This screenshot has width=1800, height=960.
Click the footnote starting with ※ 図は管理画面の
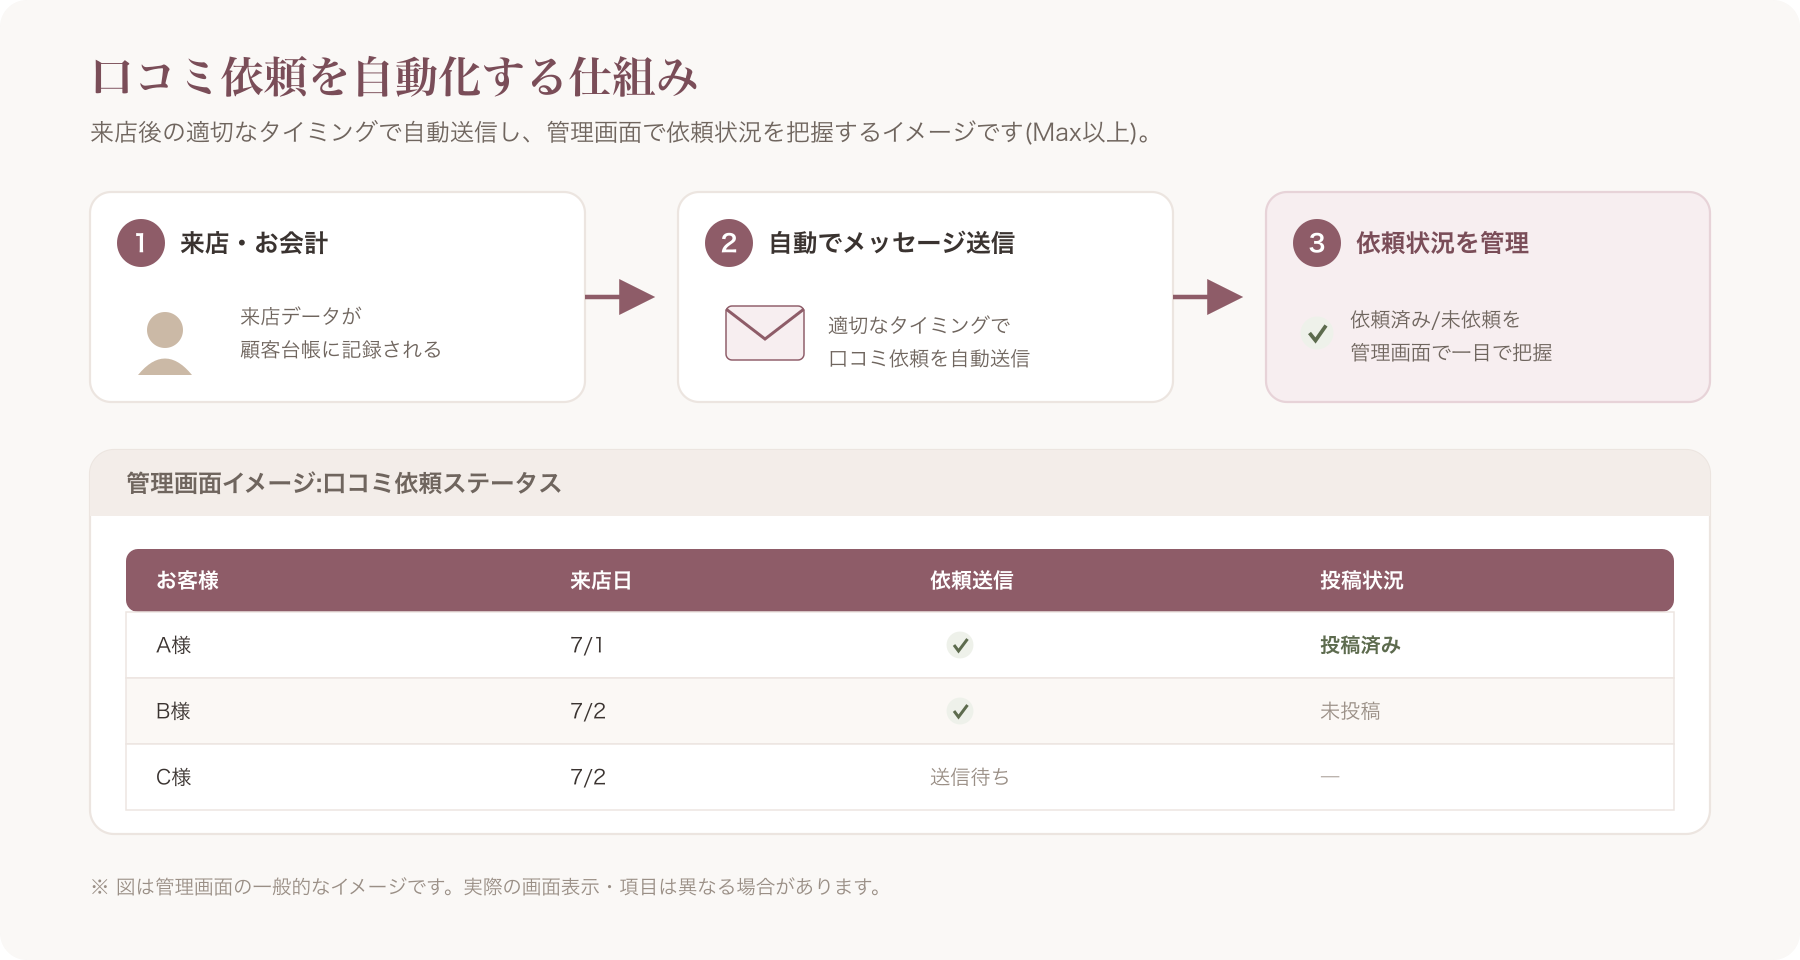(489, 886)
